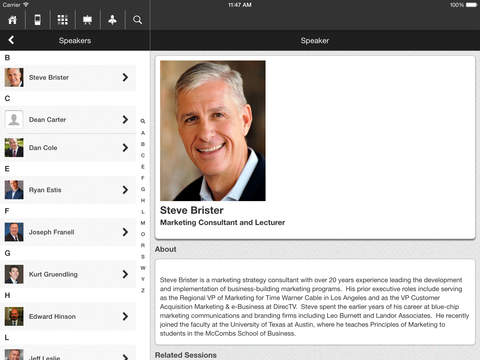The width and height of the screenshot is (480, 360).
Task: Tap Steve Brister's large profile photo
Action: (213, 131)
